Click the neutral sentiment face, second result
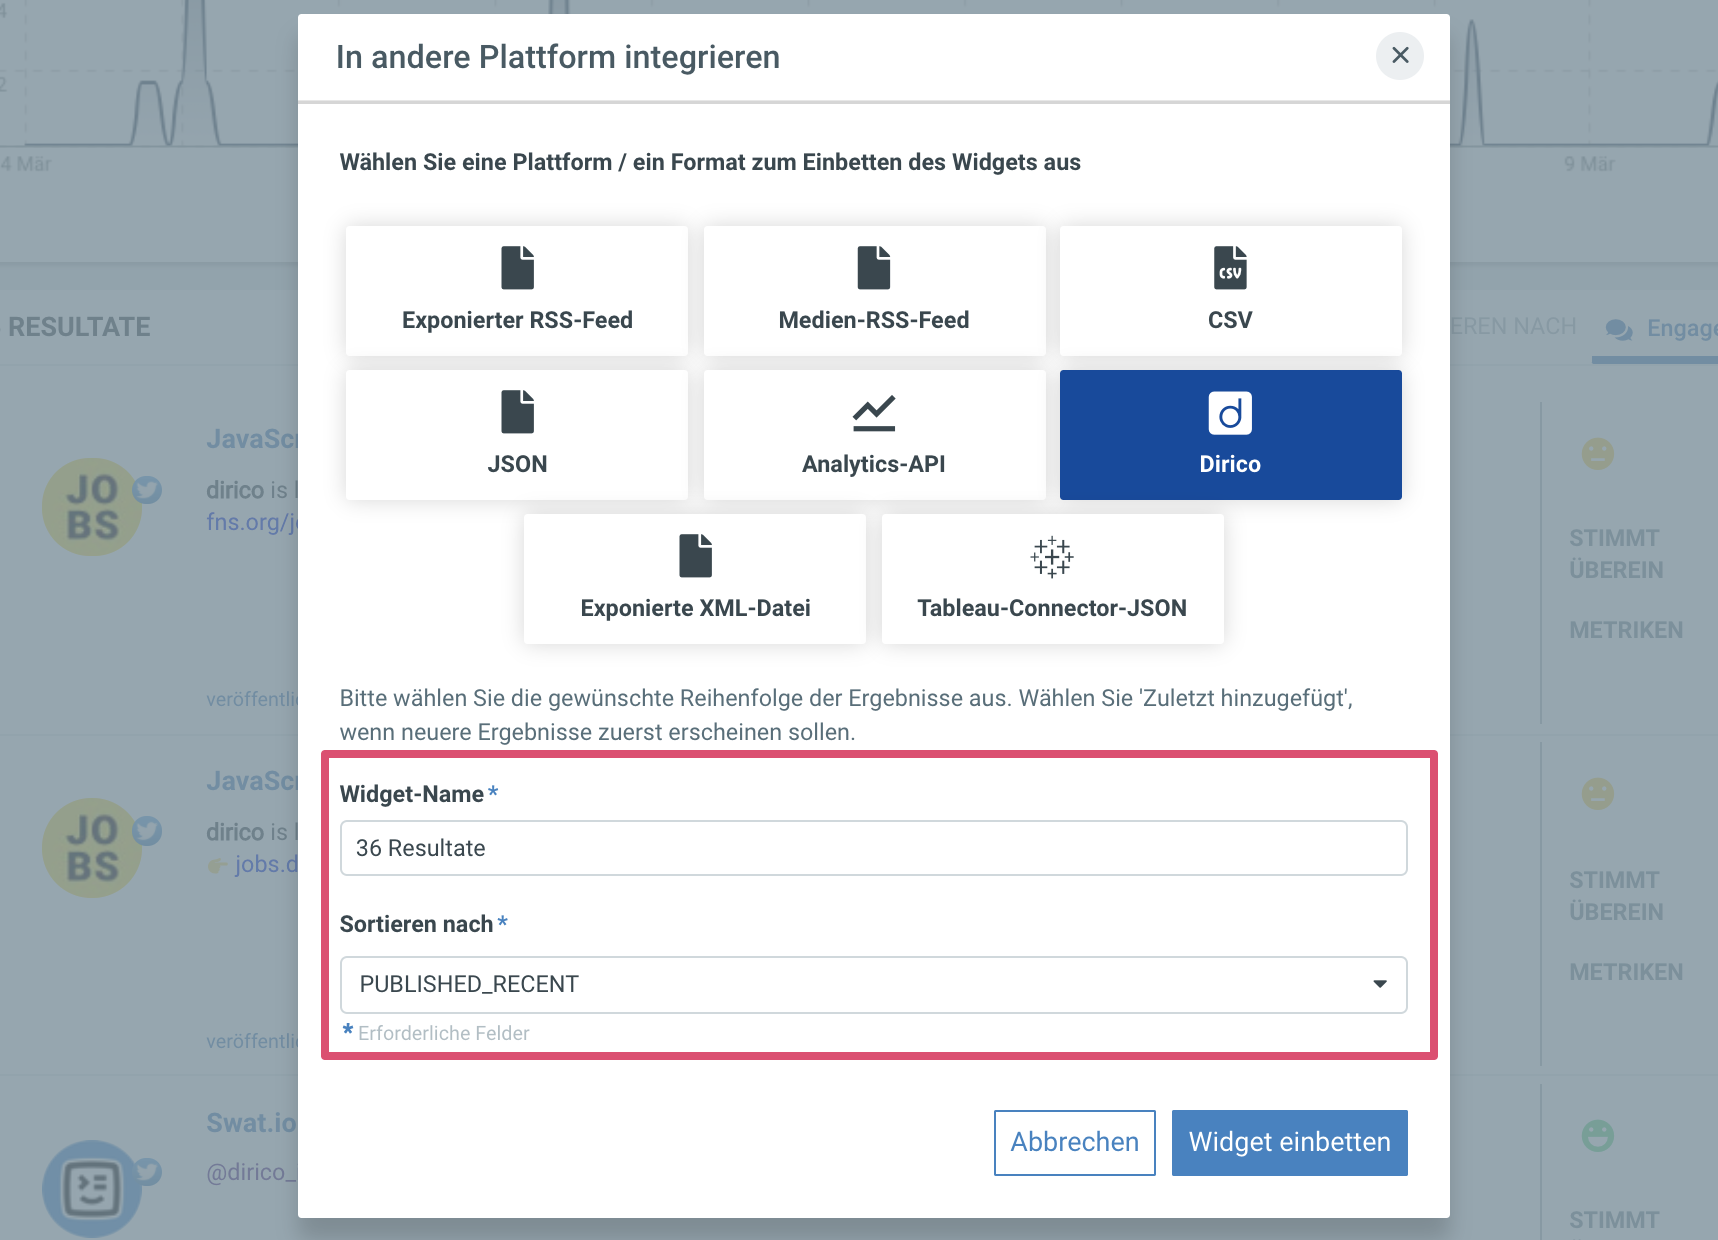This screenshot has height=1240, width=1718. pyautogui.click(x=1598, y=794)
